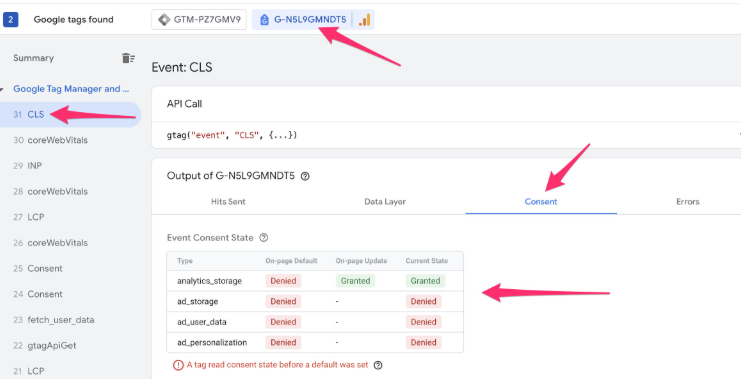Expand the gtag event API call code
Viewport: 741px width, 379px height.
click(232, 135)
